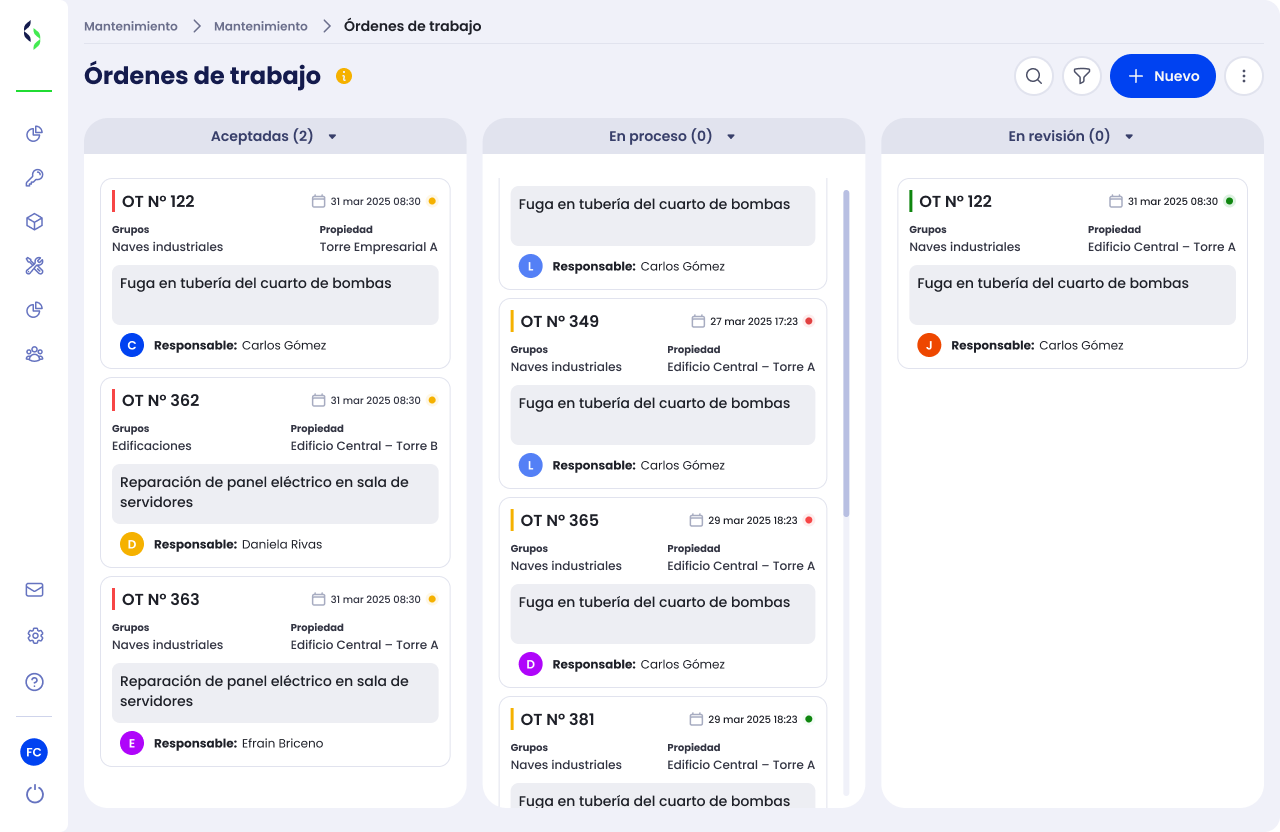The image size is (1280, 832).
Task: Click L avatar on OT Nº 349 card
Action: [x=531, y=465]
